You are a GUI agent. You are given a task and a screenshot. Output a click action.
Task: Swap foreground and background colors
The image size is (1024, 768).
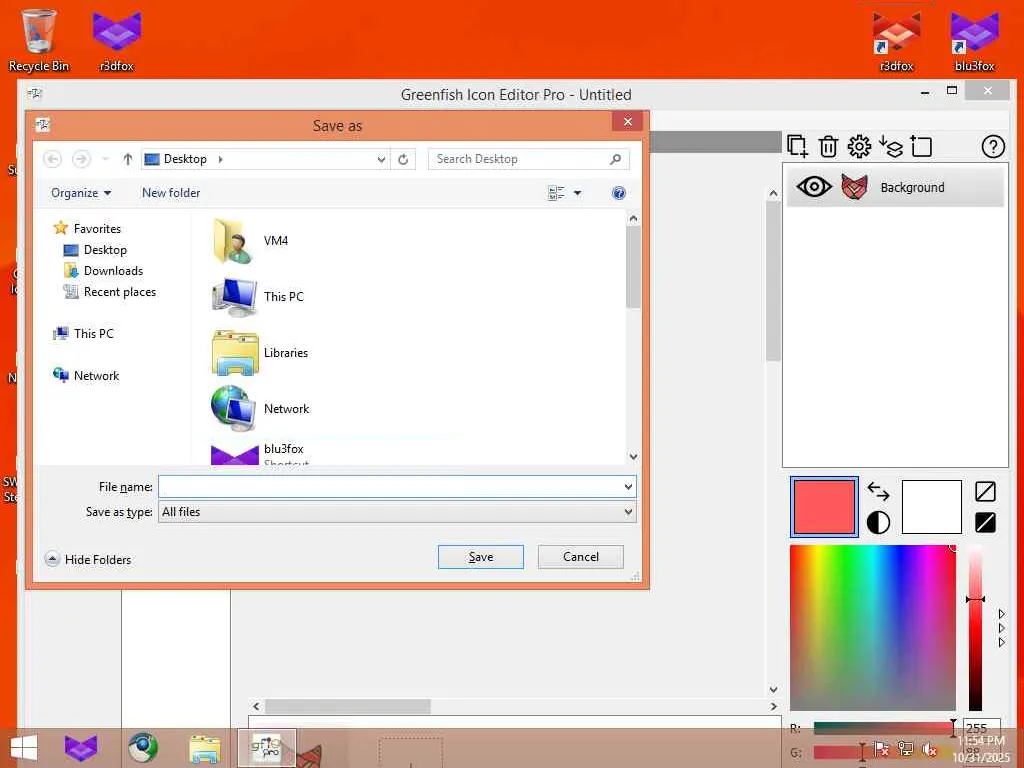[878, 490]
